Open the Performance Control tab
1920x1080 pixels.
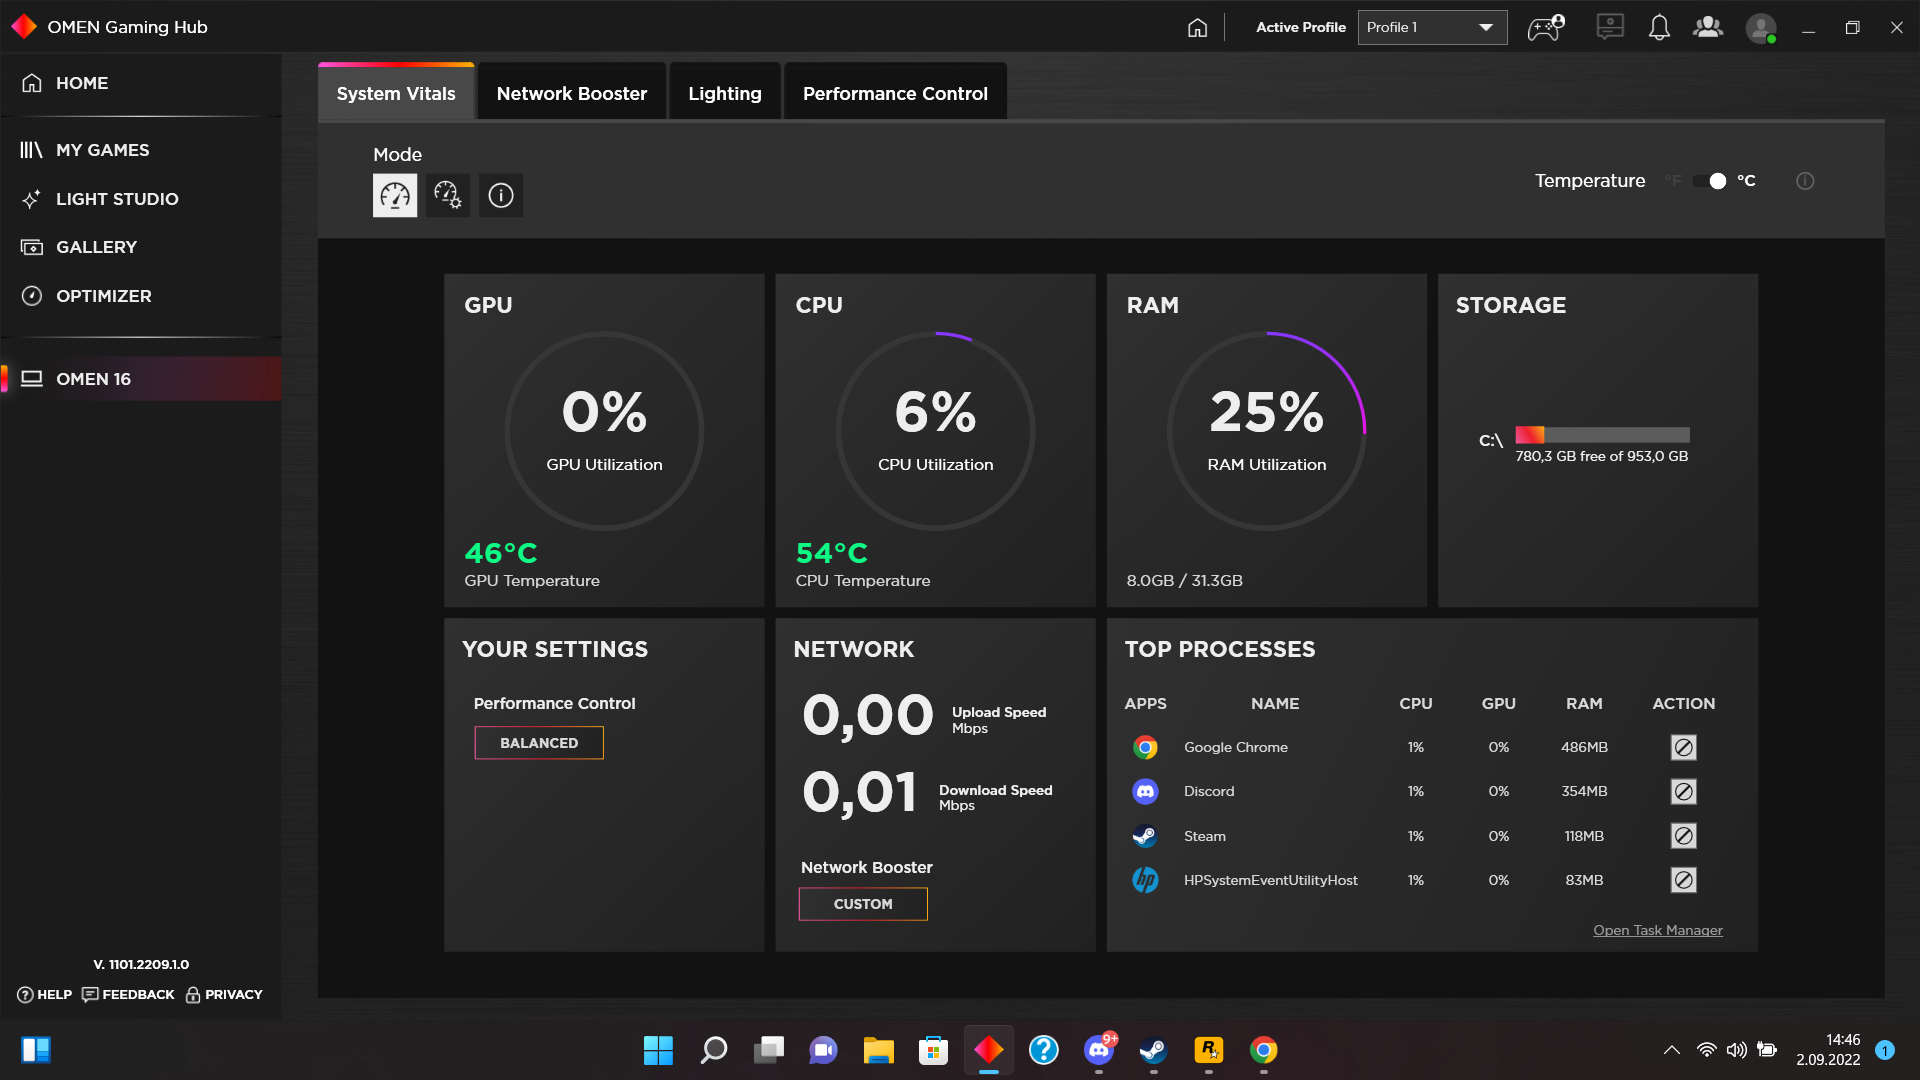pyautogui.click(x=895, y=93)
